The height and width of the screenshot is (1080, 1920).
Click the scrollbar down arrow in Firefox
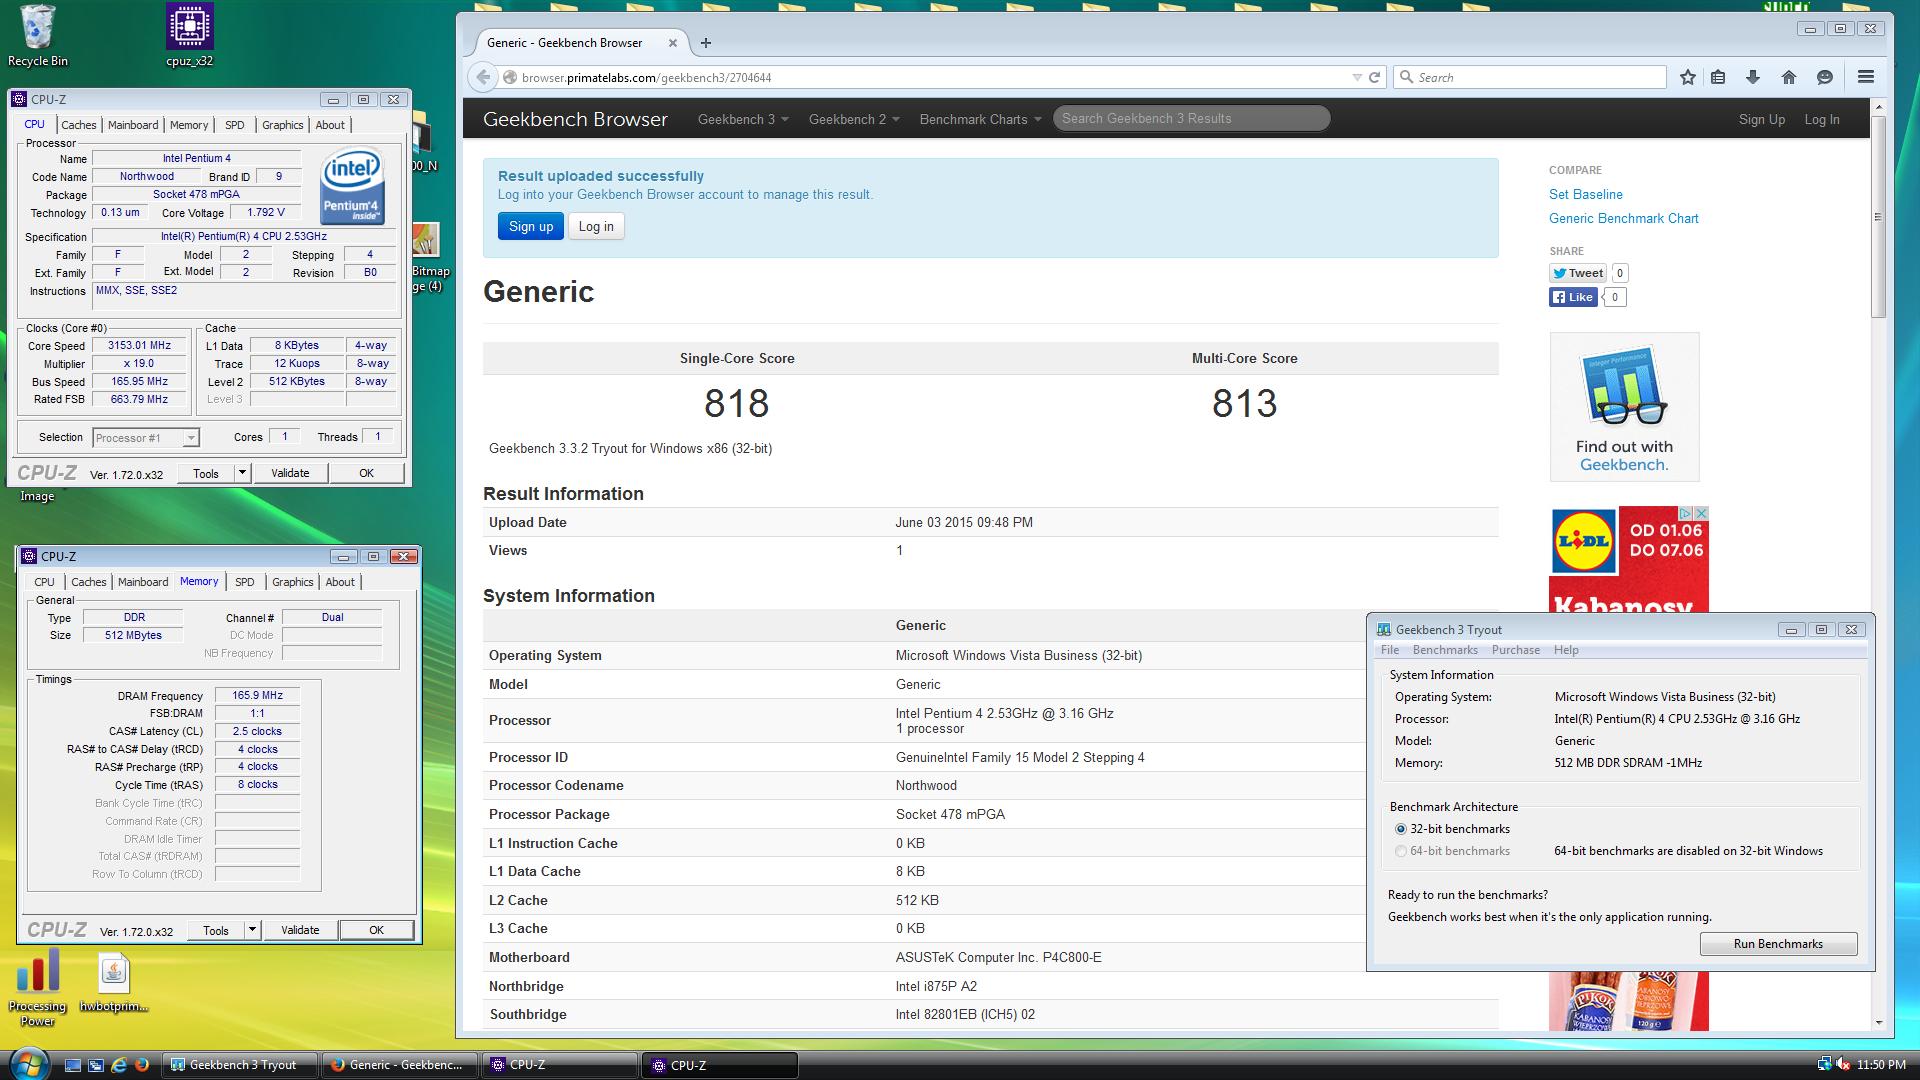tap(1877, 1023)
